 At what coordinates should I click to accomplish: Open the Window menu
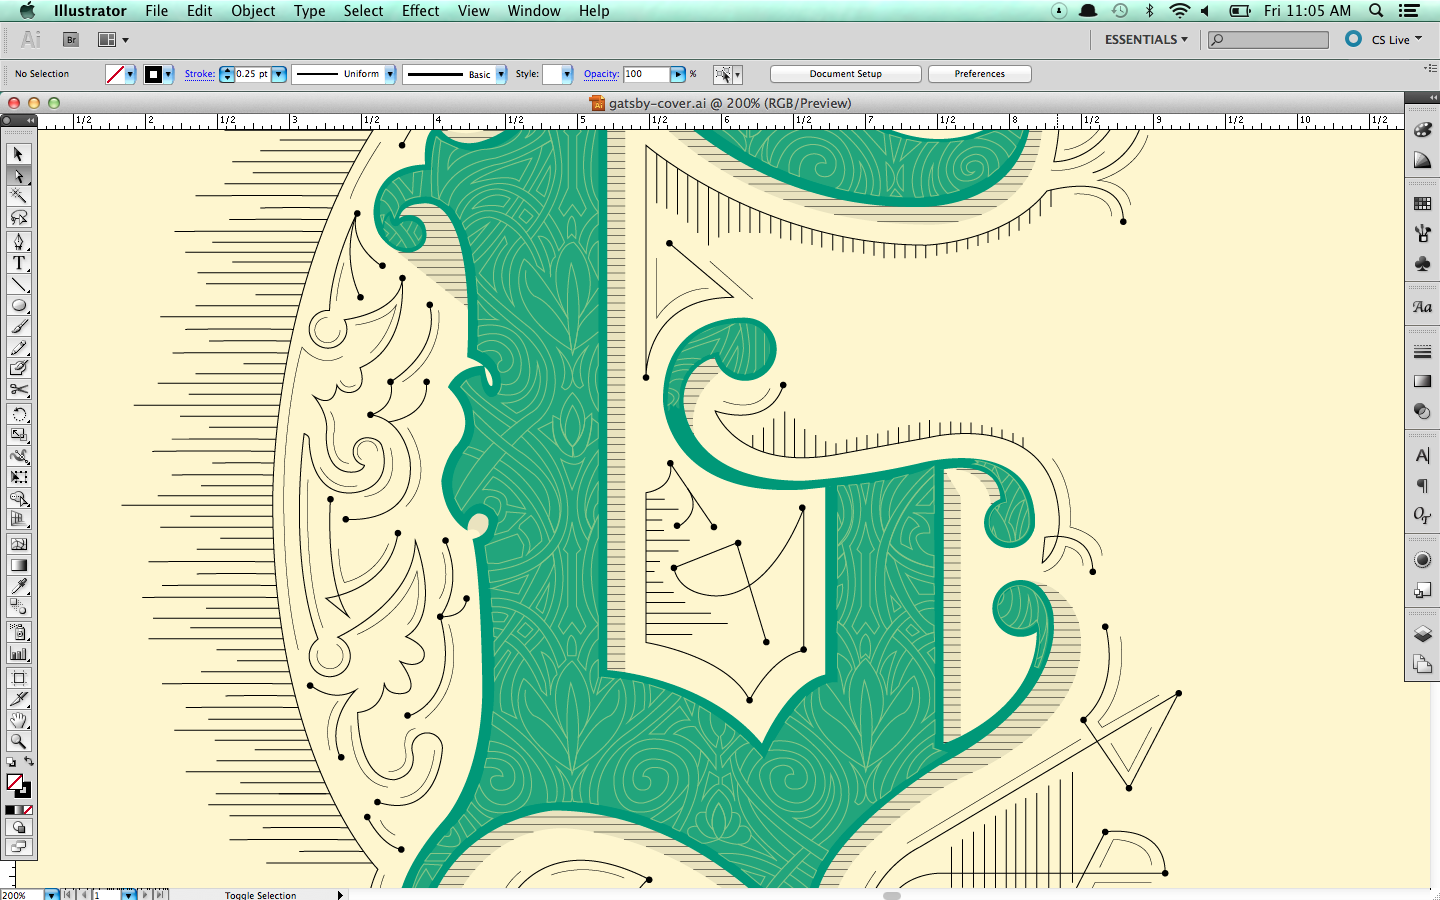pos(534,11)
